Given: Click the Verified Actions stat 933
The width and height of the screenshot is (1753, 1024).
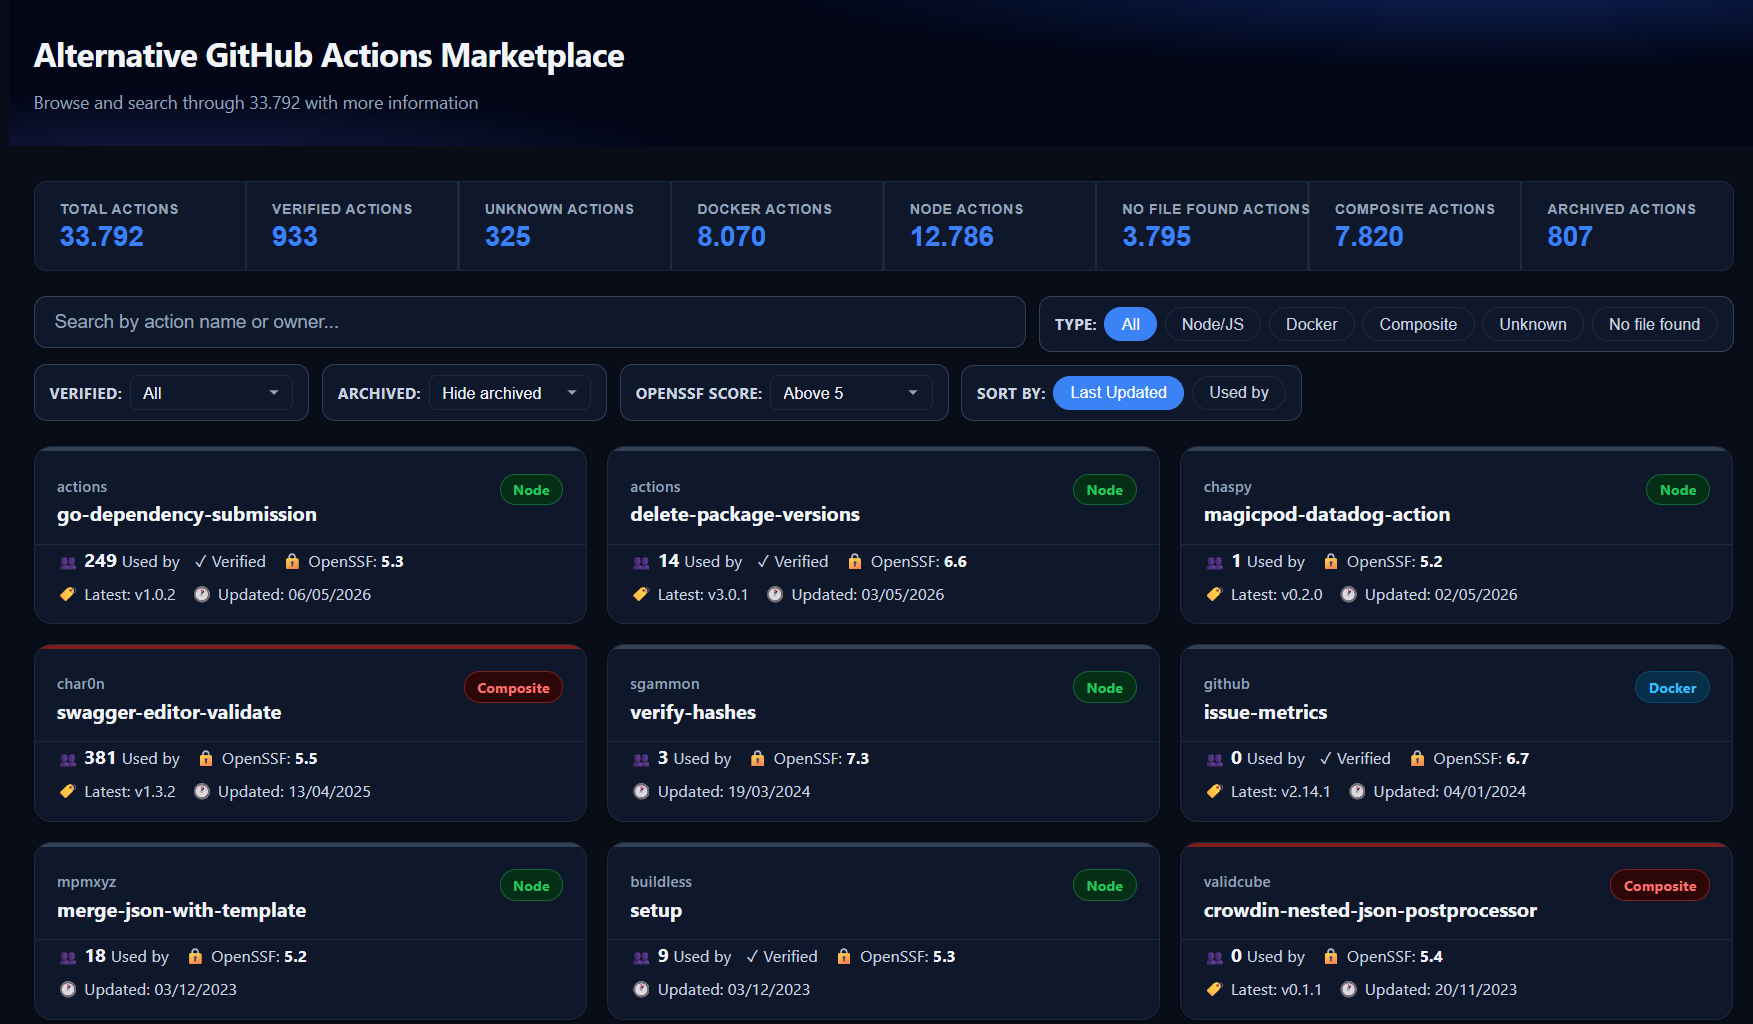Looking at the screenshot, I should [295, 237].
